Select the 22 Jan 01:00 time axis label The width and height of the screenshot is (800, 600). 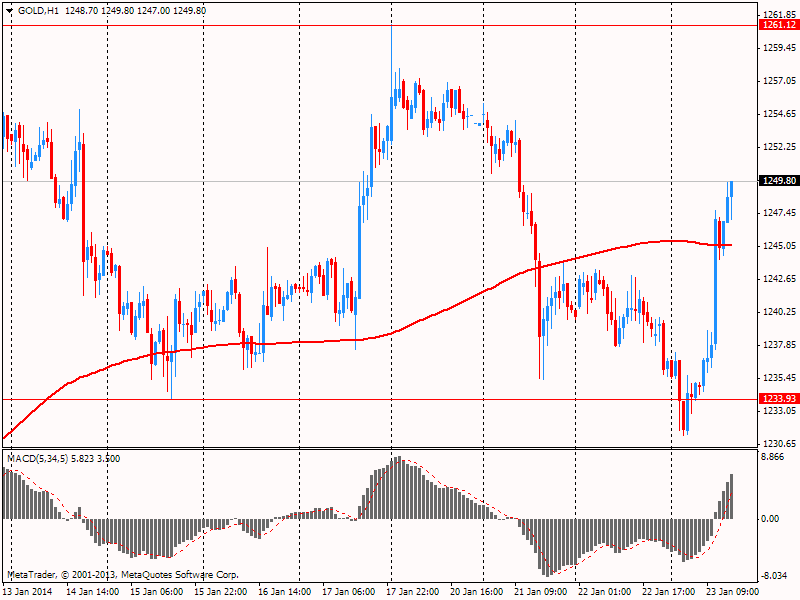[x=605, y=592]
